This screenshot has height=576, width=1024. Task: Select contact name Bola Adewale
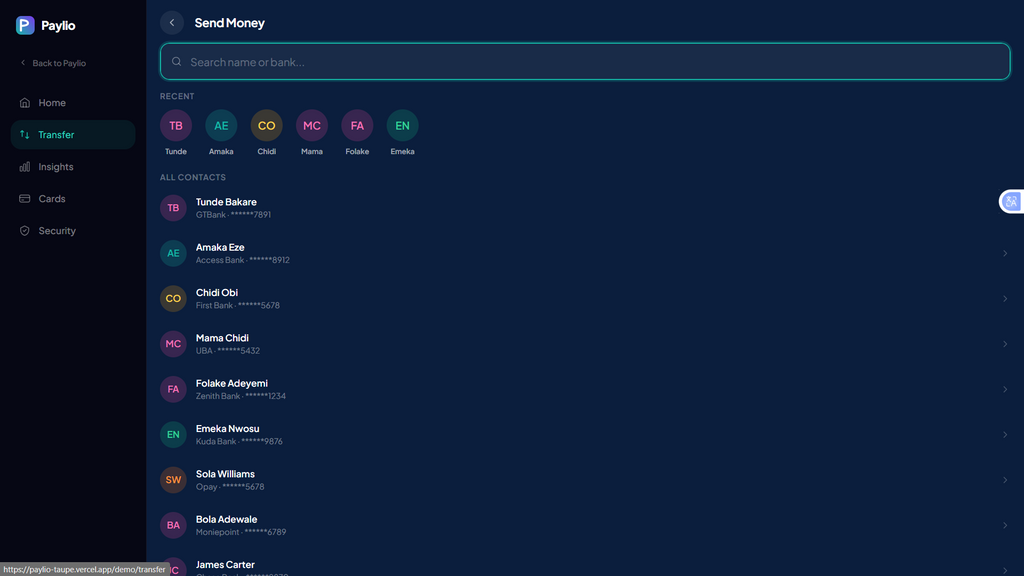(227, 519)
